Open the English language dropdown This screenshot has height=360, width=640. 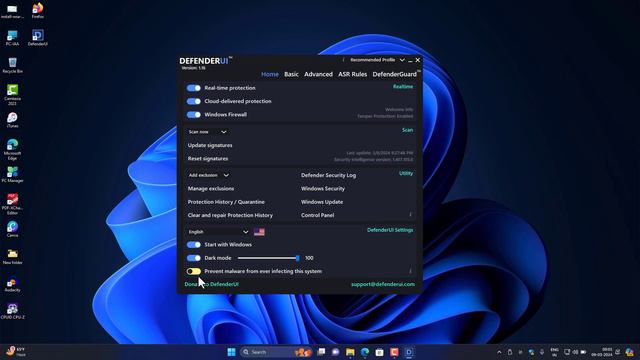tap(218, 232)
